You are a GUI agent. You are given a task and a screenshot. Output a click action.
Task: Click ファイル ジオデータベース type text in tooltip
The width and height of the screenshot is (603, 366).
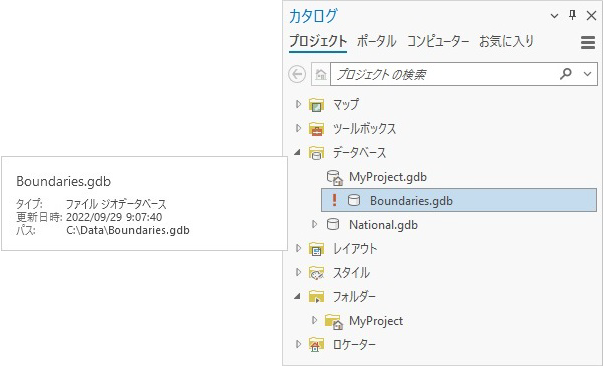point(116,204)
